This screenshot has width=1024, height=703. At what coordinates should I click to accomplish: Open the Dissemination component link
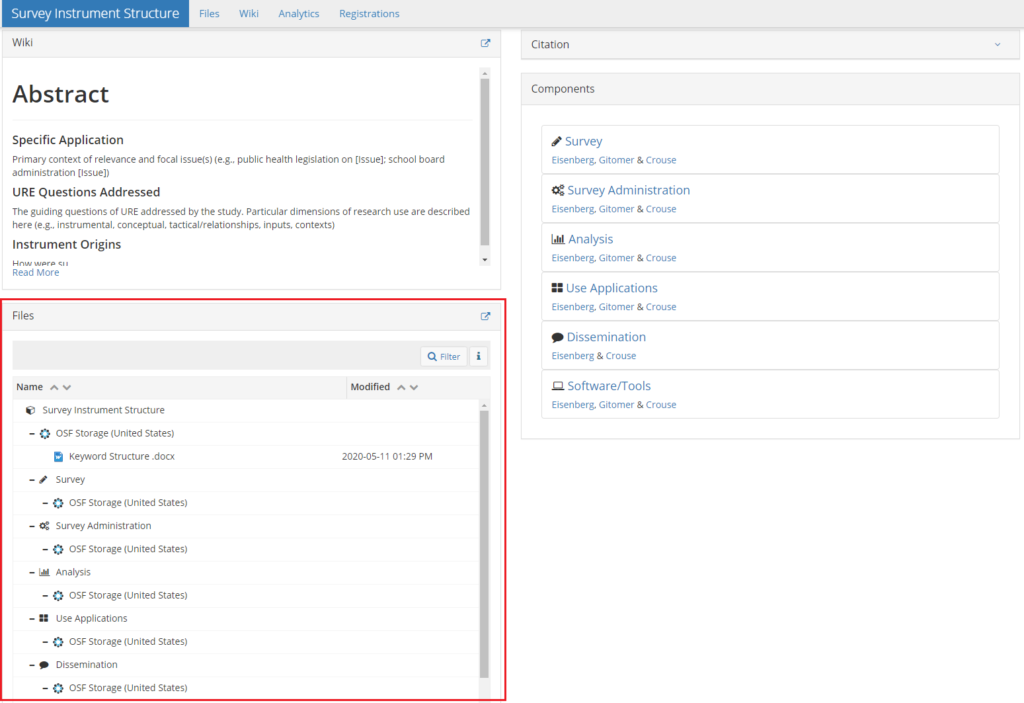pyautogui.click(x=606, y=337)
